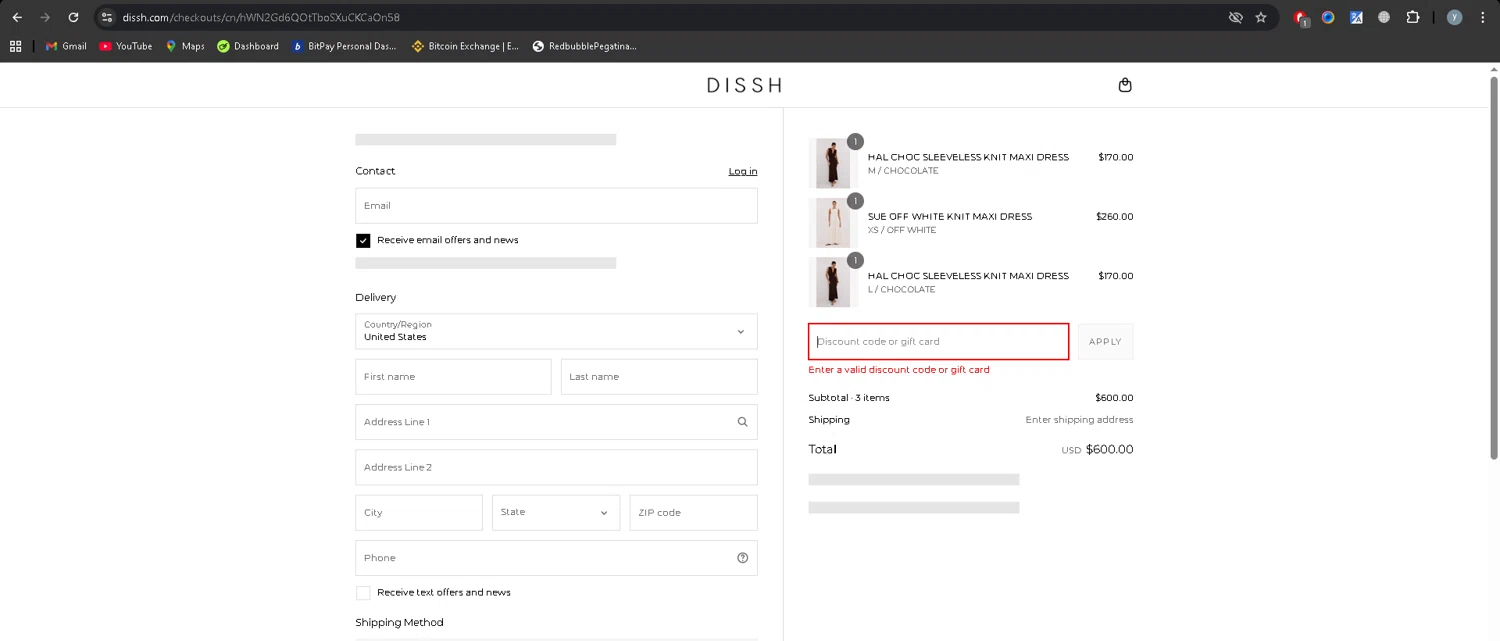Open the profile avatar icon

pos(1454,17)
